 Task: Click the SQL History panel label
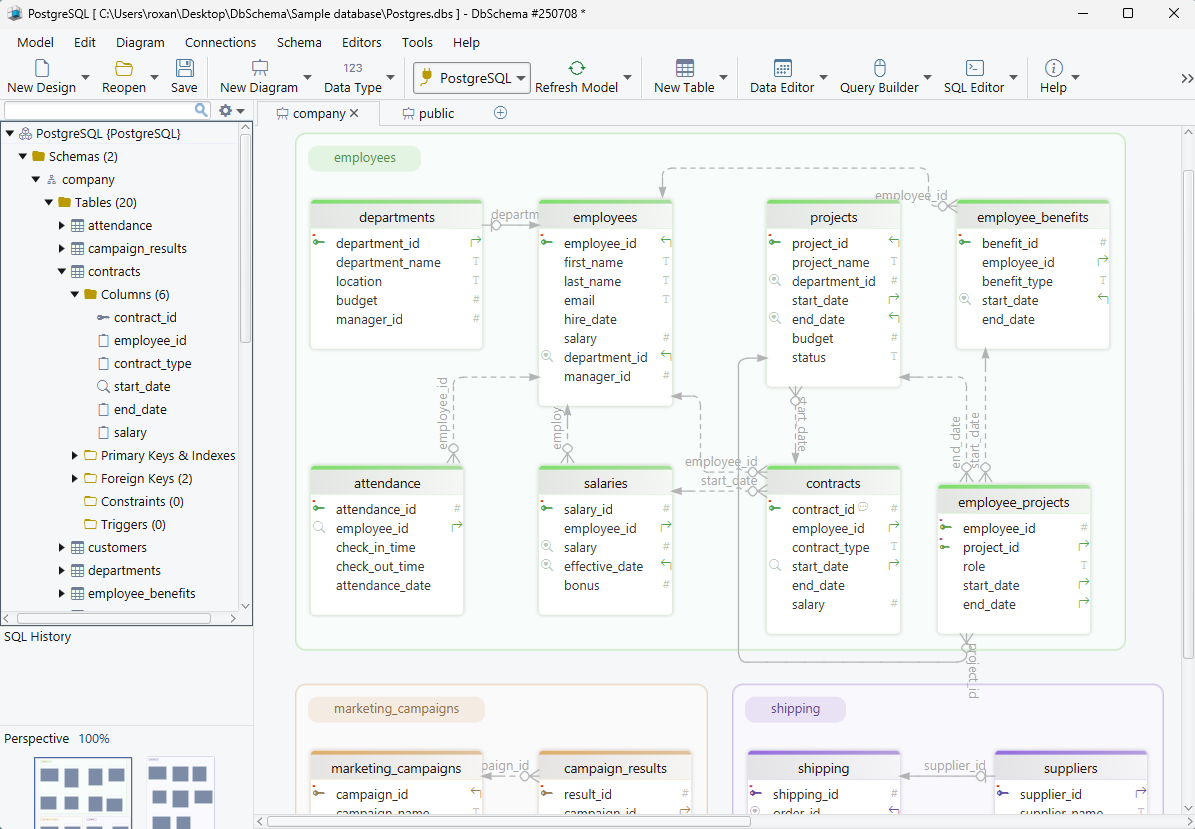pyautogui.click(x=37, y=636)
